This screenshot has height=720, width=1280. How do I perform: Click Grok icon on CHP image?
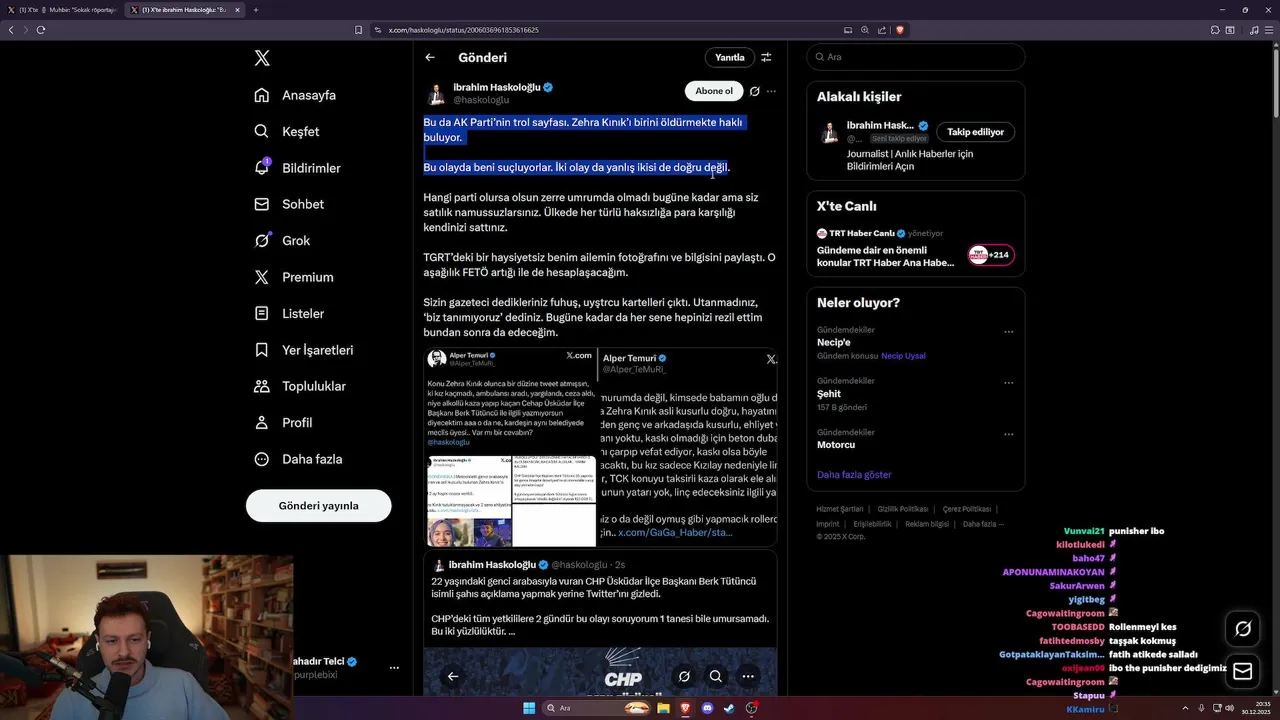pos(684,676)
